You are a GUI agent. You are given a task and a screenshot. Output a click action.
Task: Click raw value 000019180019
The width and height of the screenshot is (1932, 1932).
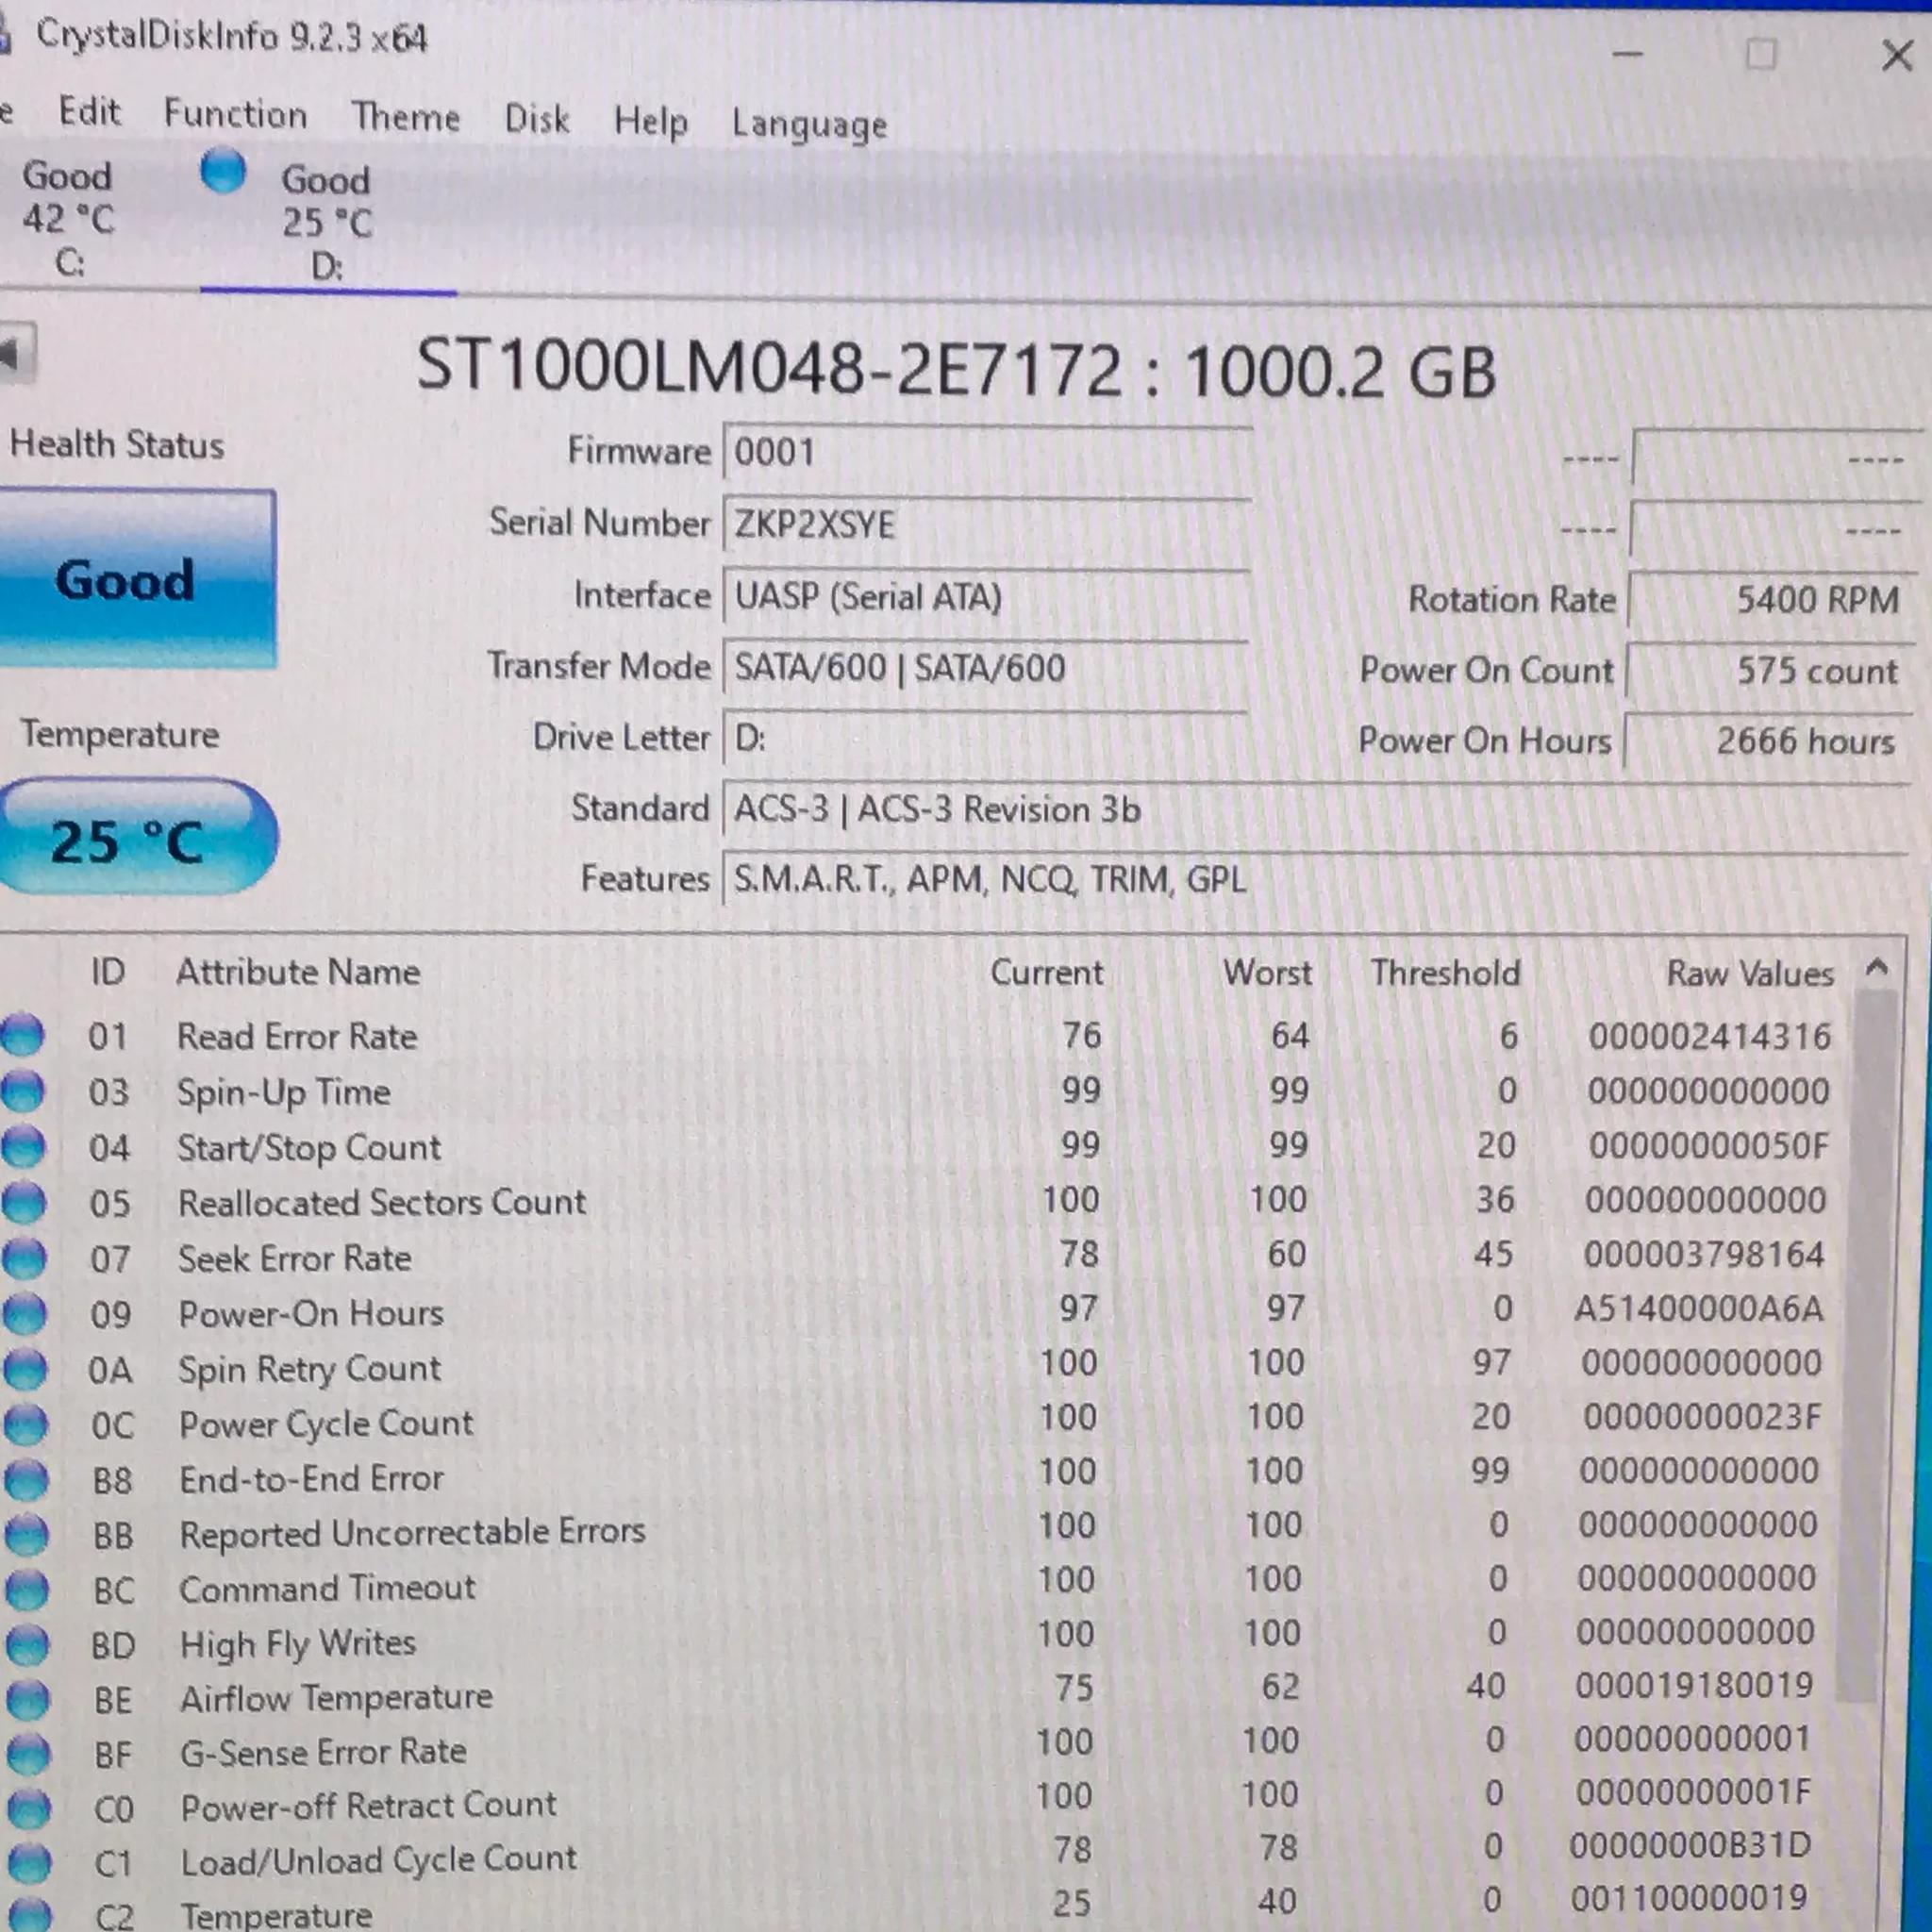pyautogui.click(x=1695, y=1686)
